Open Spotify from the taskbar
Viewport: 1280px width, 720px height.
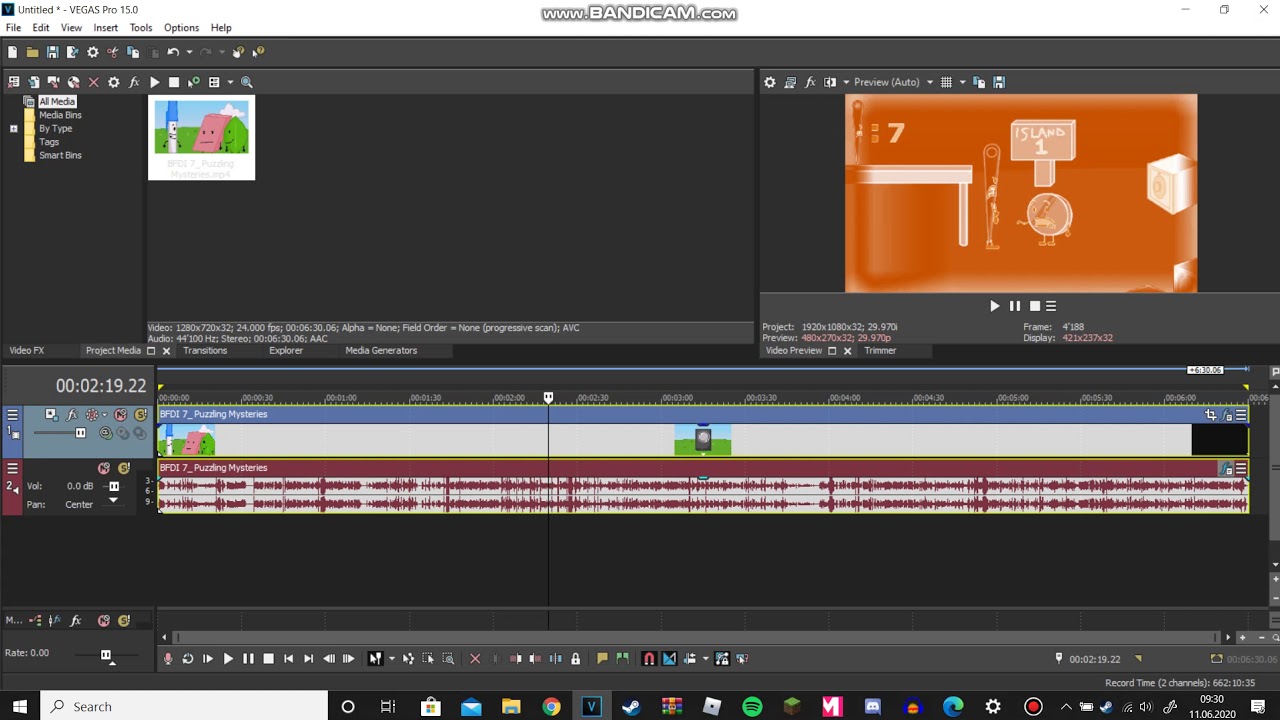point(752,707)
